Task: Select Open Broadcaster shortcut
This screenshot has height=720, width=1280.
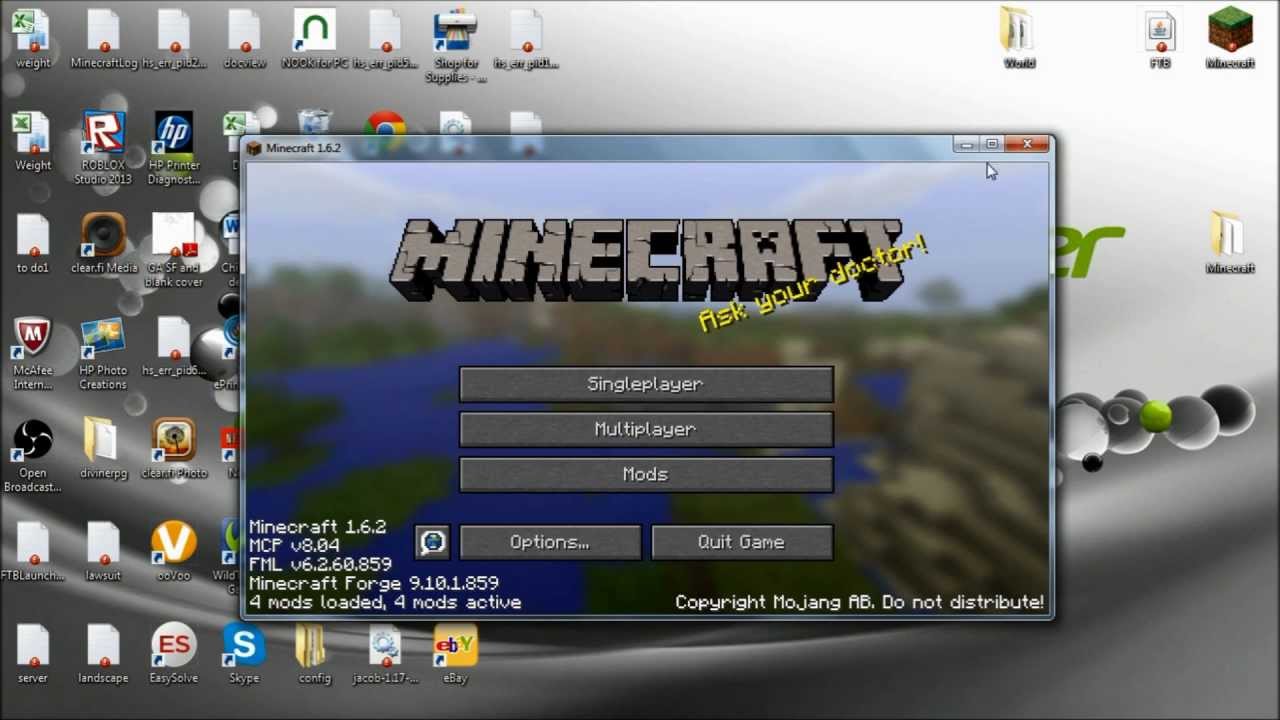Action: (x=33, y=456)
